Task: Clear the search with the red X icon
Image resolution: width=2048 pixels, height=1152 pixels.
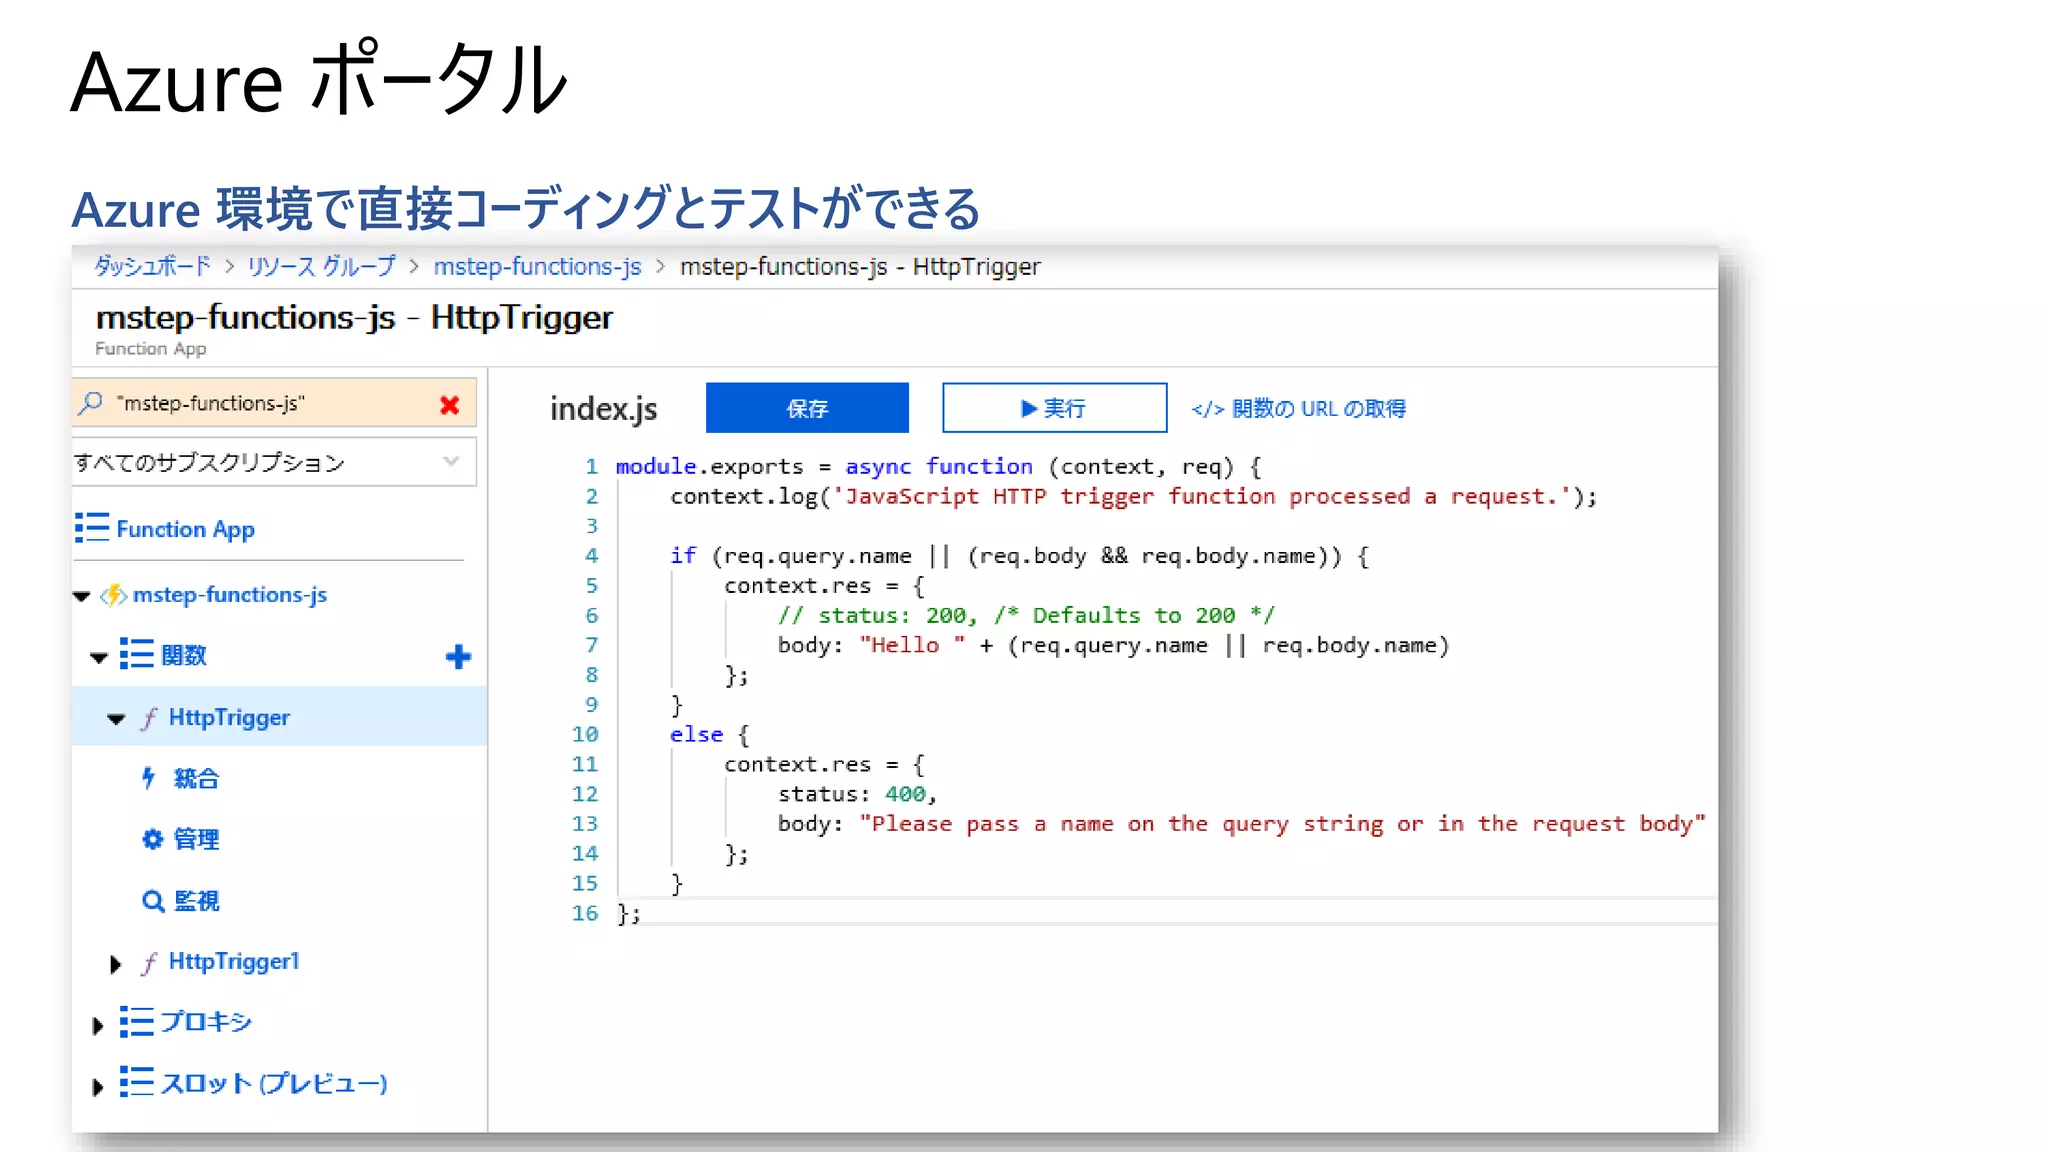Action: pos(450,404)
